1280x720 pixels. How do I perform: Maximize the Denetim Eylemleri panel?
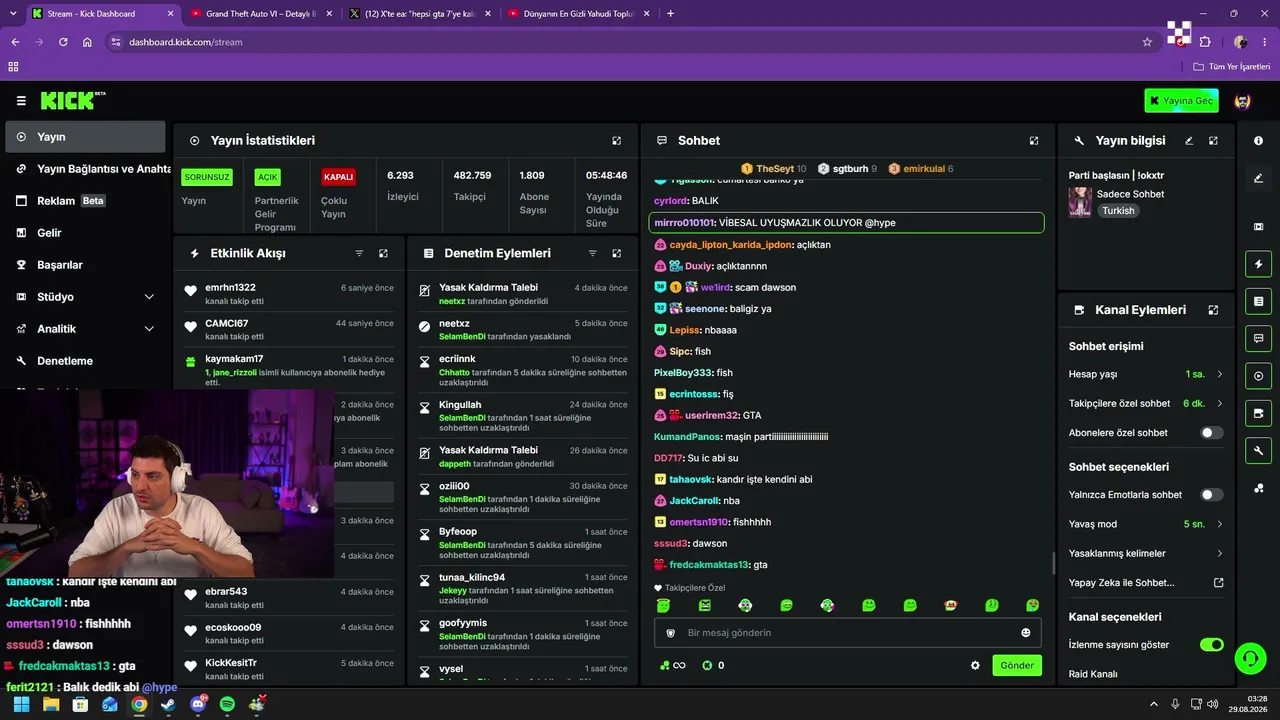coord(616,254)
